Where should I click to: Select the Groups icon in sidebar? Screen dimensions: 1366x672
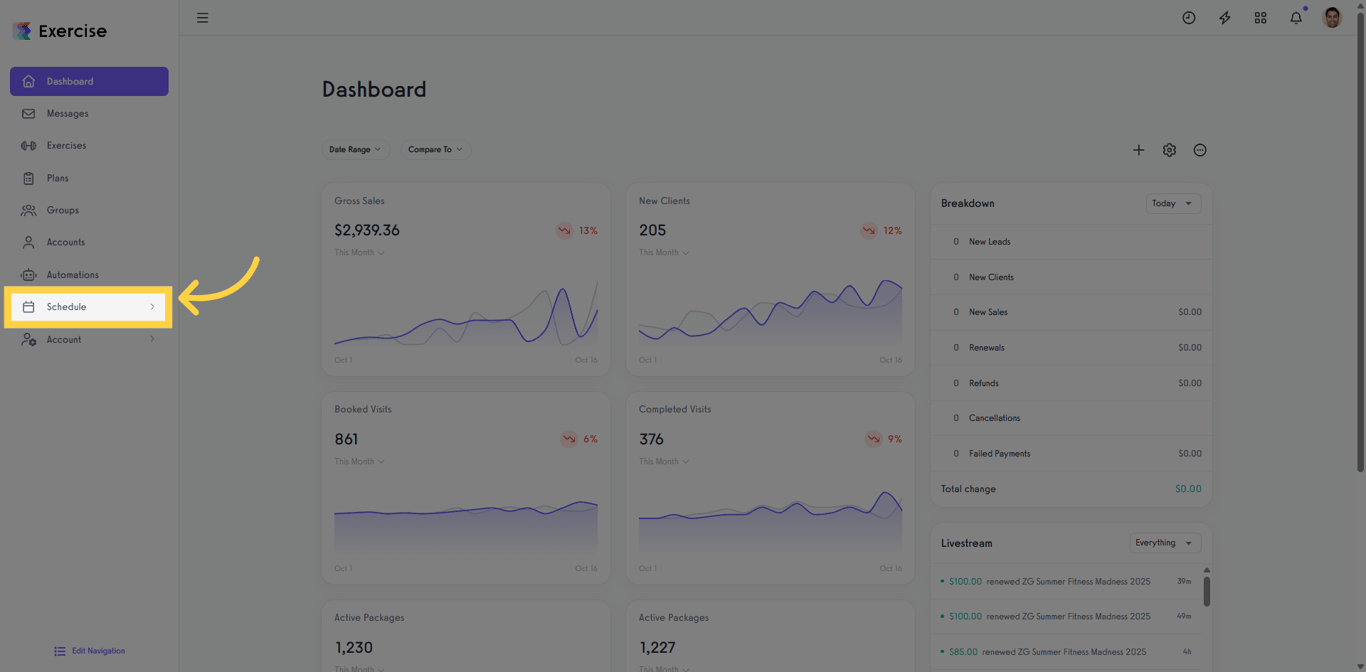[27, 210]
